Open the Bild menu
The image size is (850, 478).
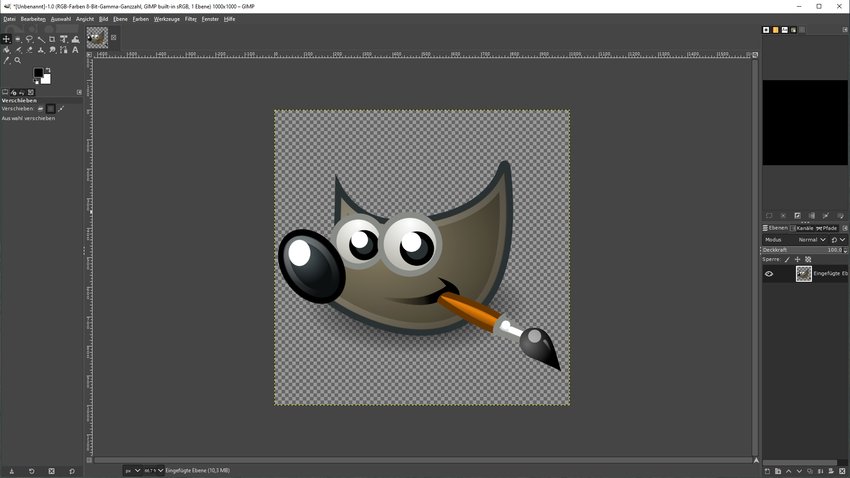104,19
